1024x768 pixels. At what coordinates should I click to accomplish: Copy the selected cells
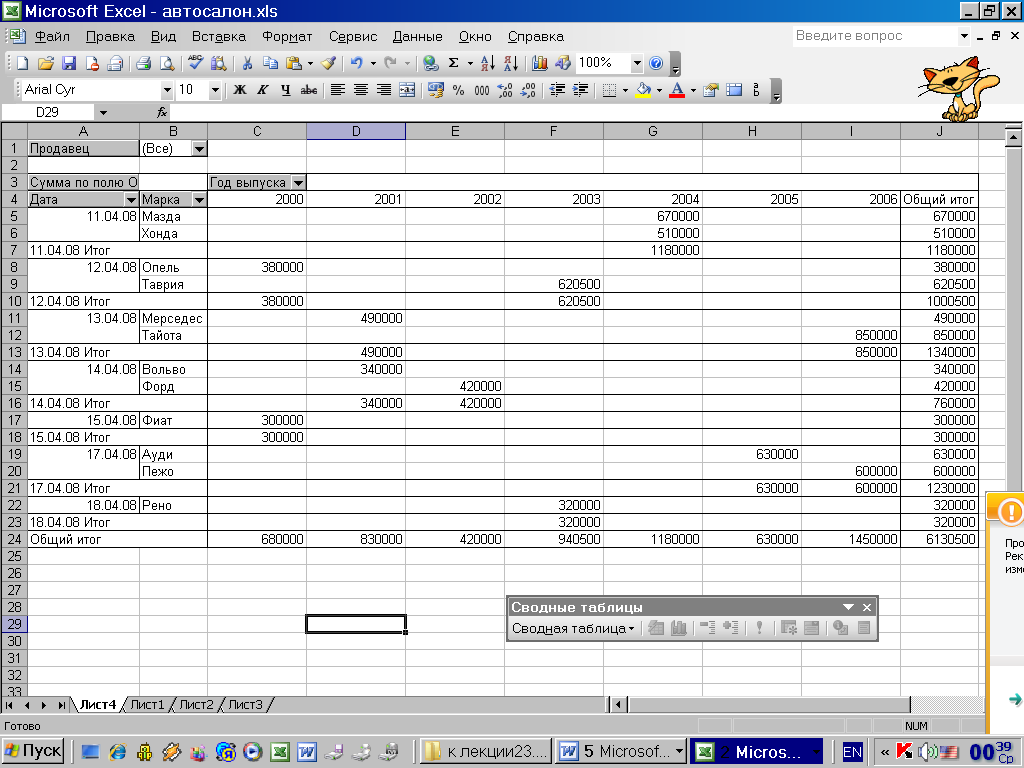pyautogui.click(x=270, y=63)
